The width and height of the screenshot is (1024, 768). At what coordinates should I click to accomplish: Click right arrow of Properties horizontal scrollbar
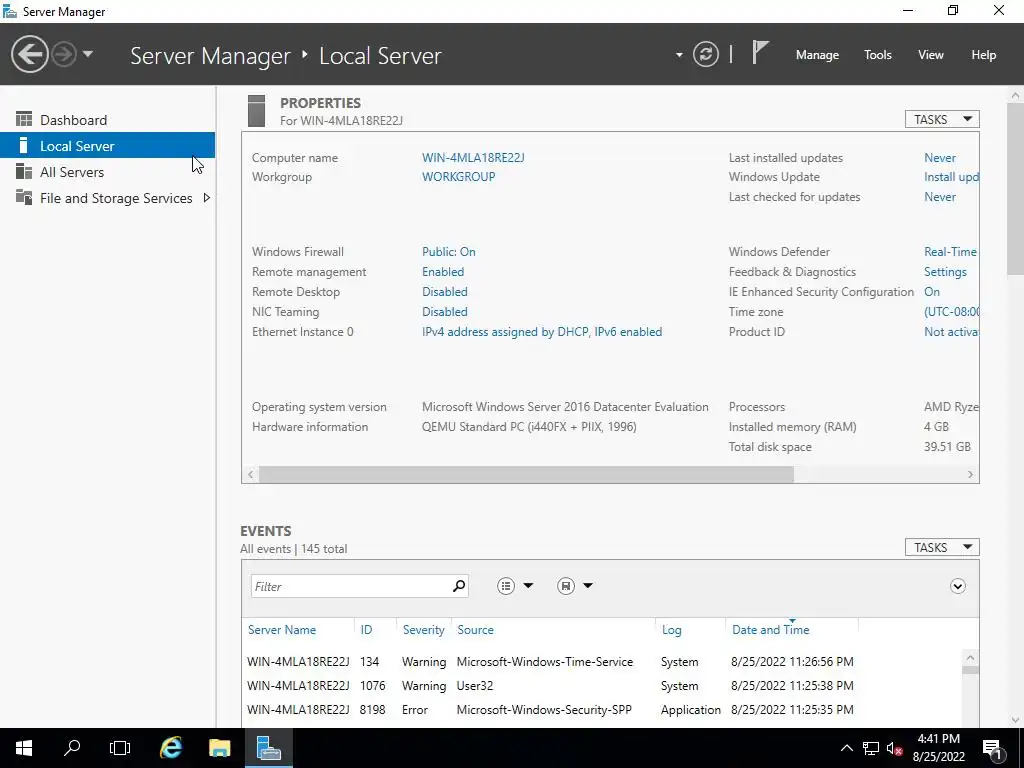[x=970, y=475]
